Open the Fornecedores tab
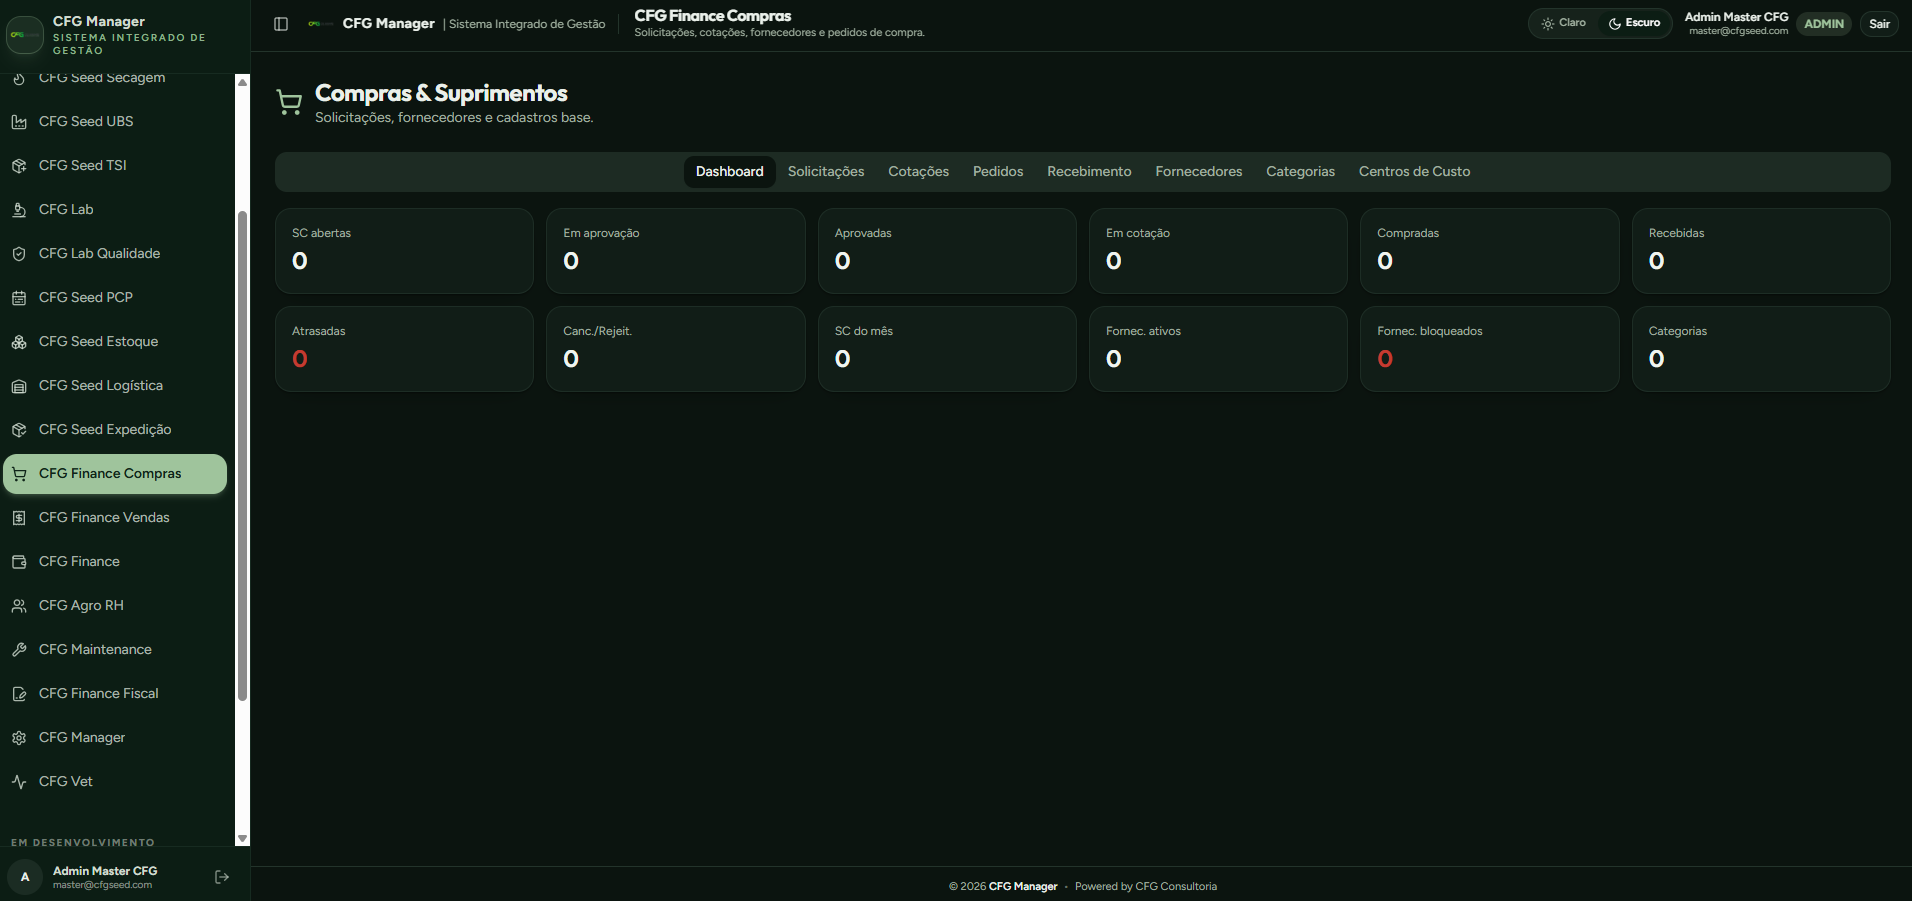The height and width of the screenshot is (901, 1912). point(1199,172)
